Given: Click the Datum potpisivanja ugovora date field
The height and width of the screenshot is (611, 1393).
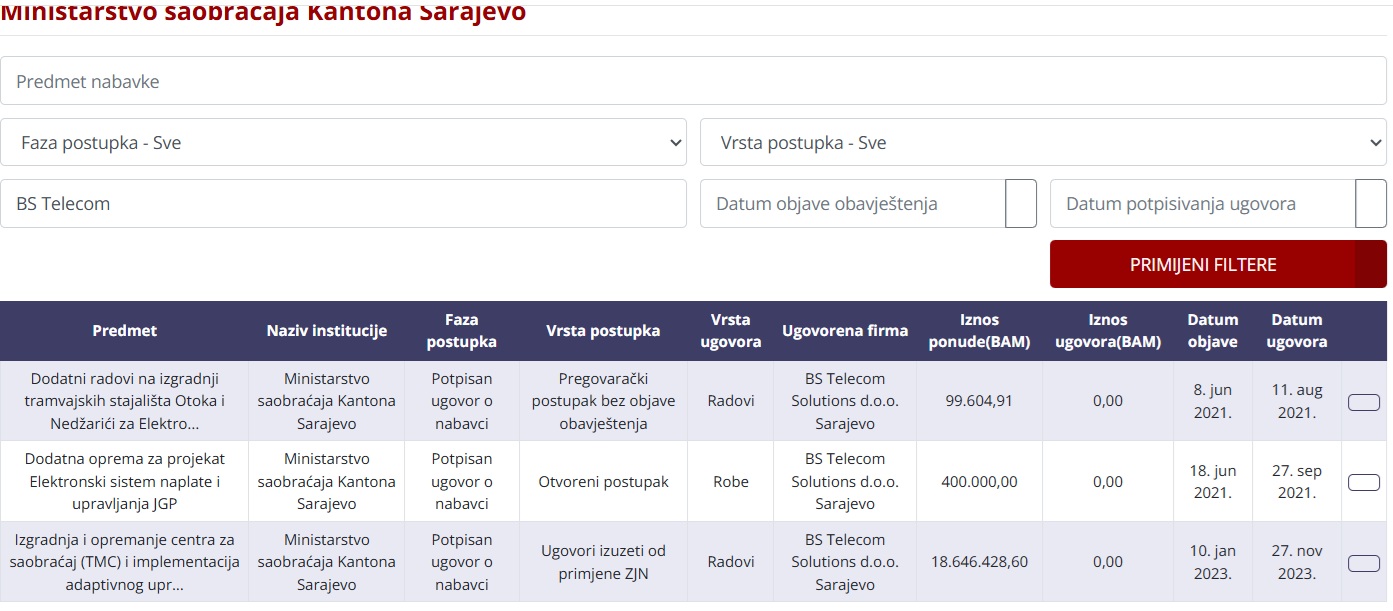Looking at the screenshot, I should tap(1202, 204).
